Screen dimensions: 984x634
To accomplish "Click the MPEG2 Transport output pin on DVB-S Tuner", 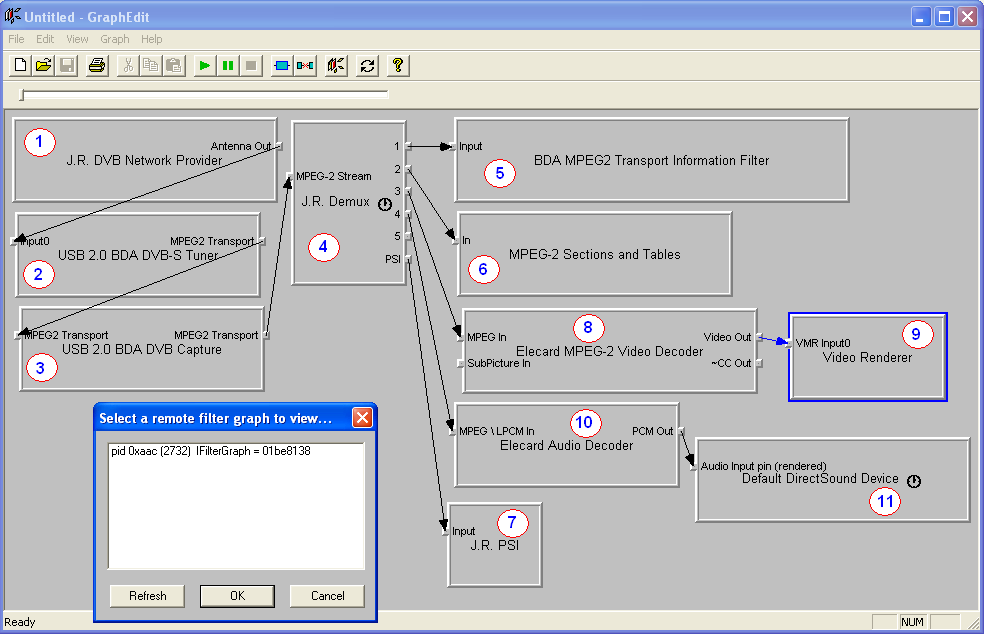I will click(262, 241).
